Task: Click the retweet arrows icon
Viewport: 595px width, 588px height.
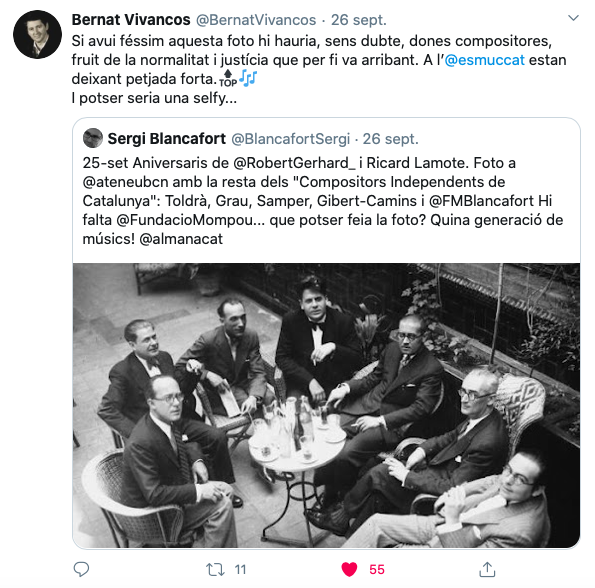Action: (215, 569)
